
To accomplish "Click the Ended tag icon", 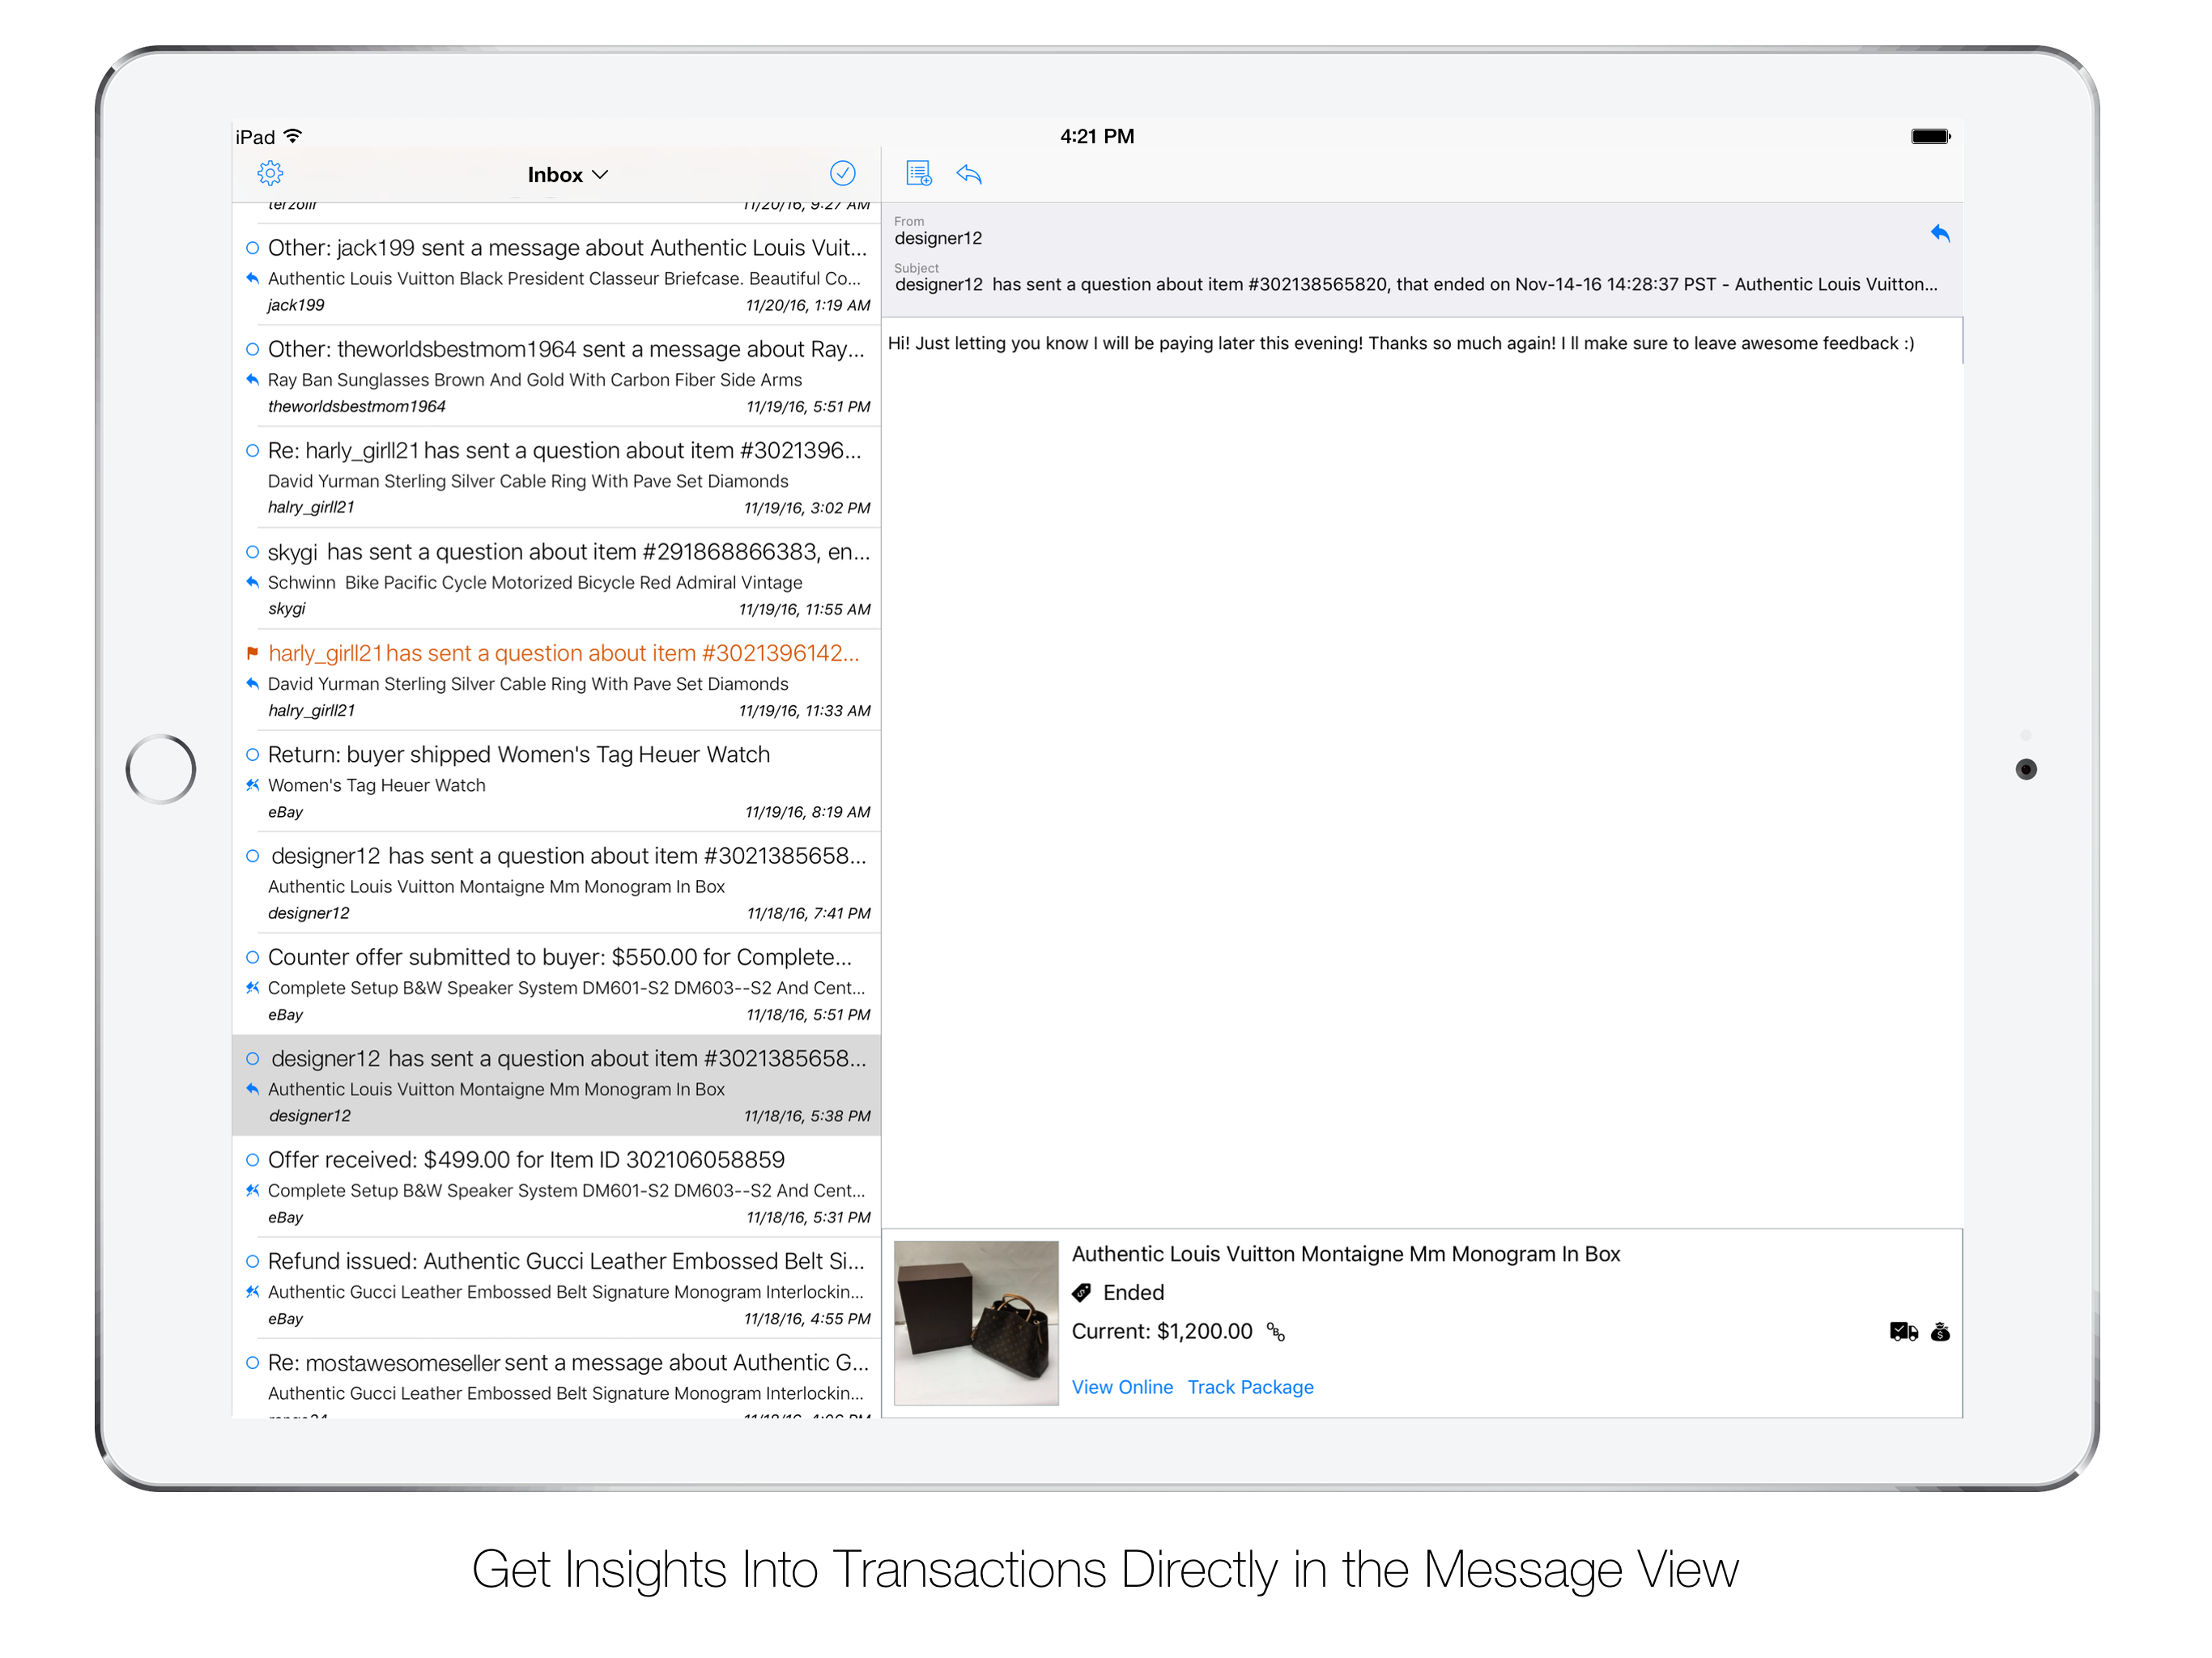I will tap(1081, 1293).
